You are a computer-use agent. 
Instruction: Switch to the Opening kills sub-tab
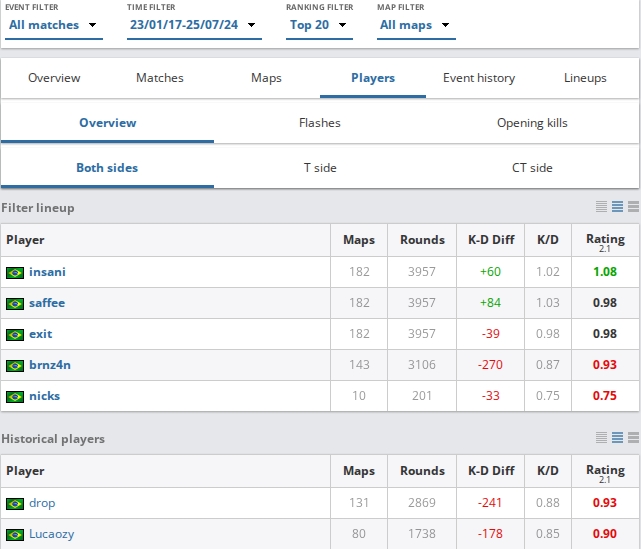[532, 123]
